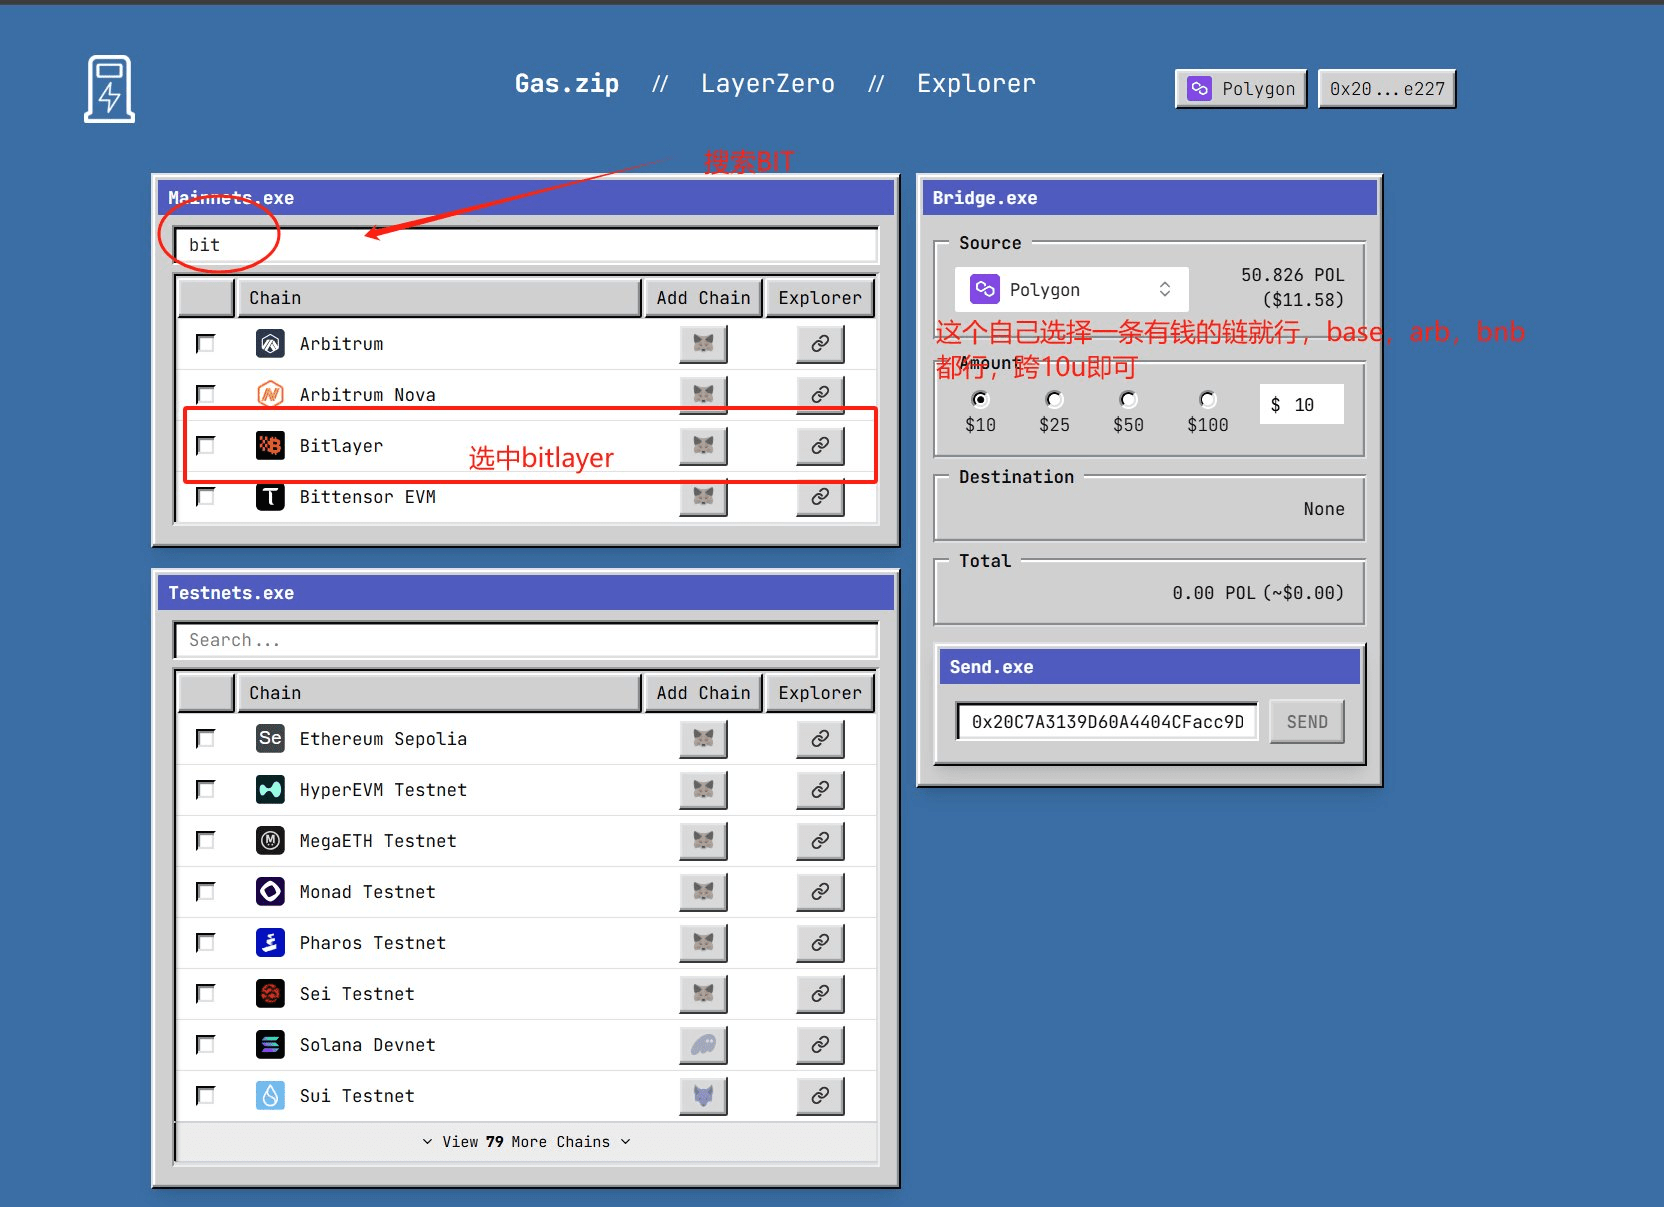Image resolution: width=1664 pixels, height=1207 pixels.
Task: Add Sei Testnet via MetaMask icon
Action: [x=703, y=994]
